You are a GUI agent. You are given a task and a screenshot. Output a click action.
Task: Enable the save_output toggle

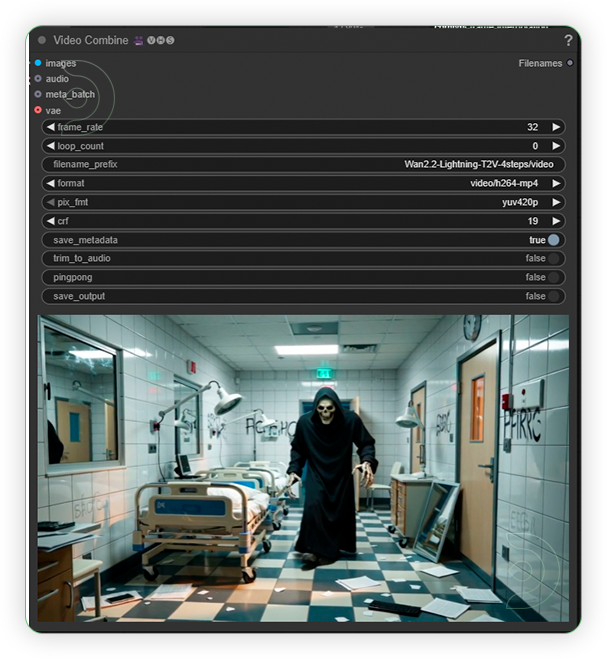pos(553,296)
